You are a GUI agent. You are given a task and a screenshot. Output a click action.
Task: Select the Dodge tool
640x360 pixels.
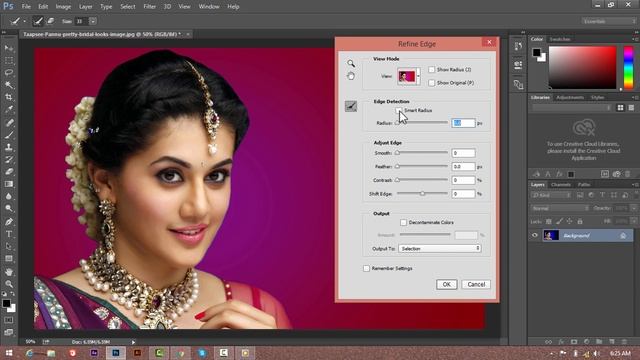tap(9, 208)
